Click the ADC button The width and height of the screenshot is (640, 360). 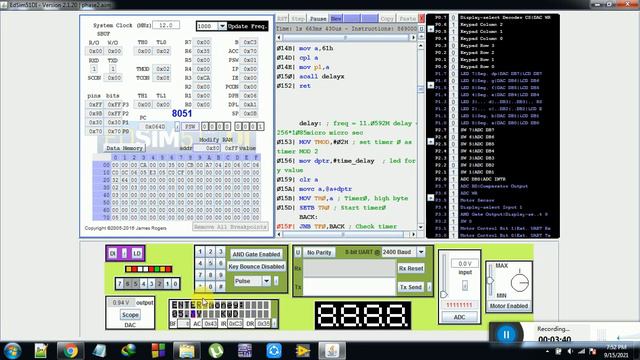(459, 317)
